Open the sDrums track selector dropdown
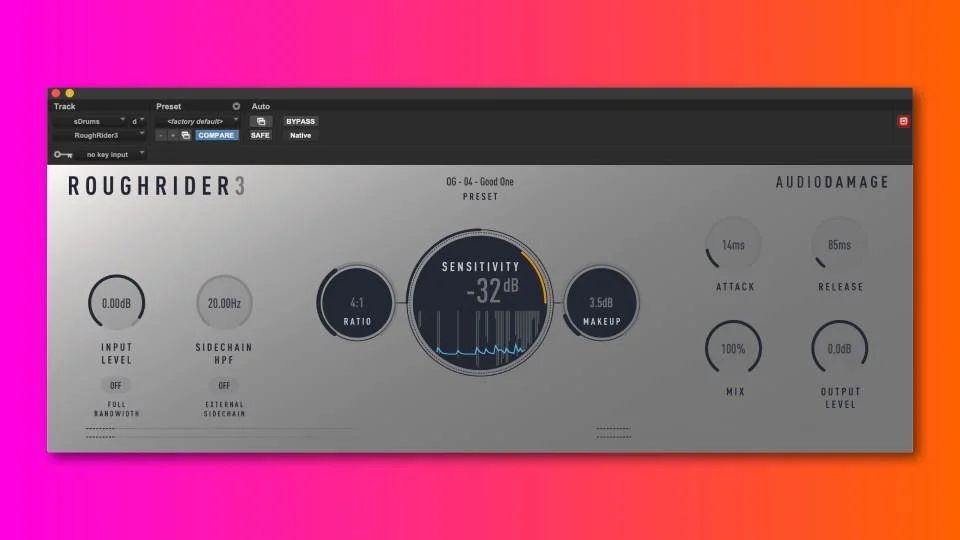The image size is (960, 540). tap(90, 121)
